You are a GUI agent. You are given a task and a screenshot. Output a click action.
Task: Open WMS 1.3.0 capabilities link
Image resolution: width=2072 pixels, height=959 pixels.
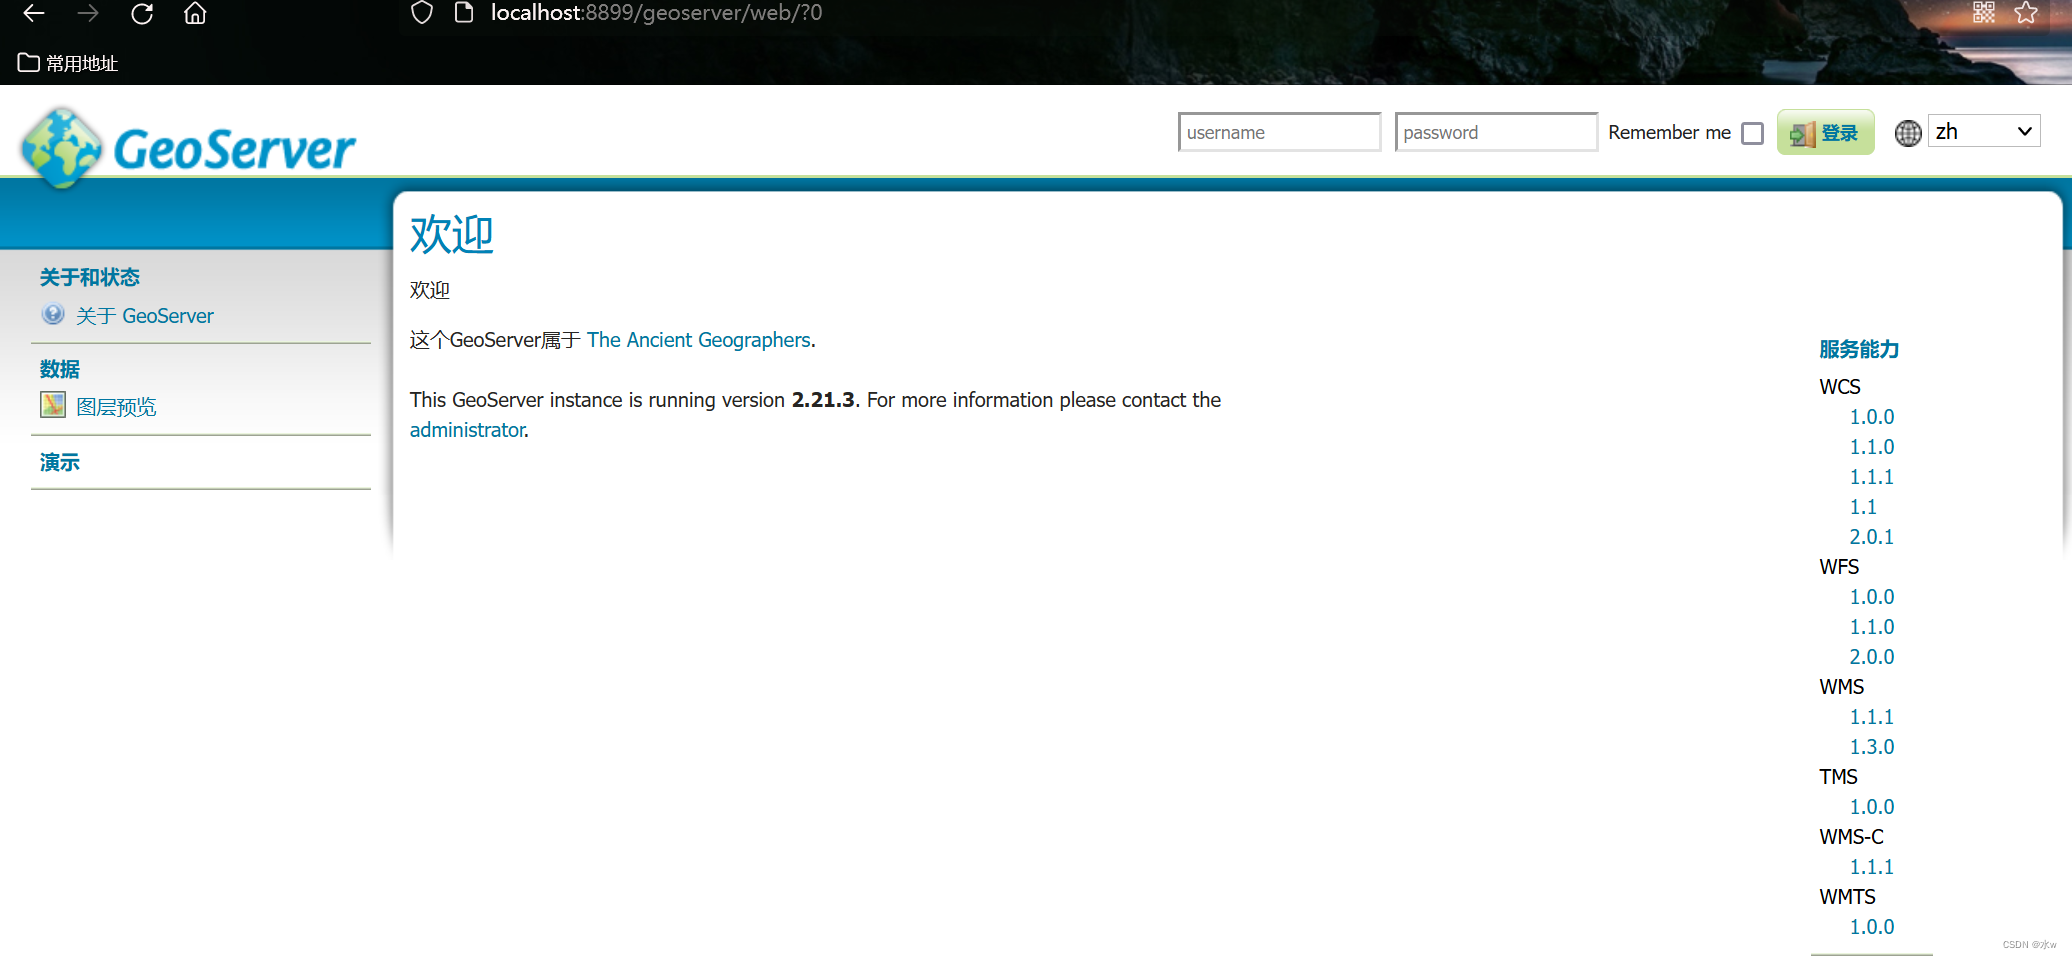tap(1872, 747)
